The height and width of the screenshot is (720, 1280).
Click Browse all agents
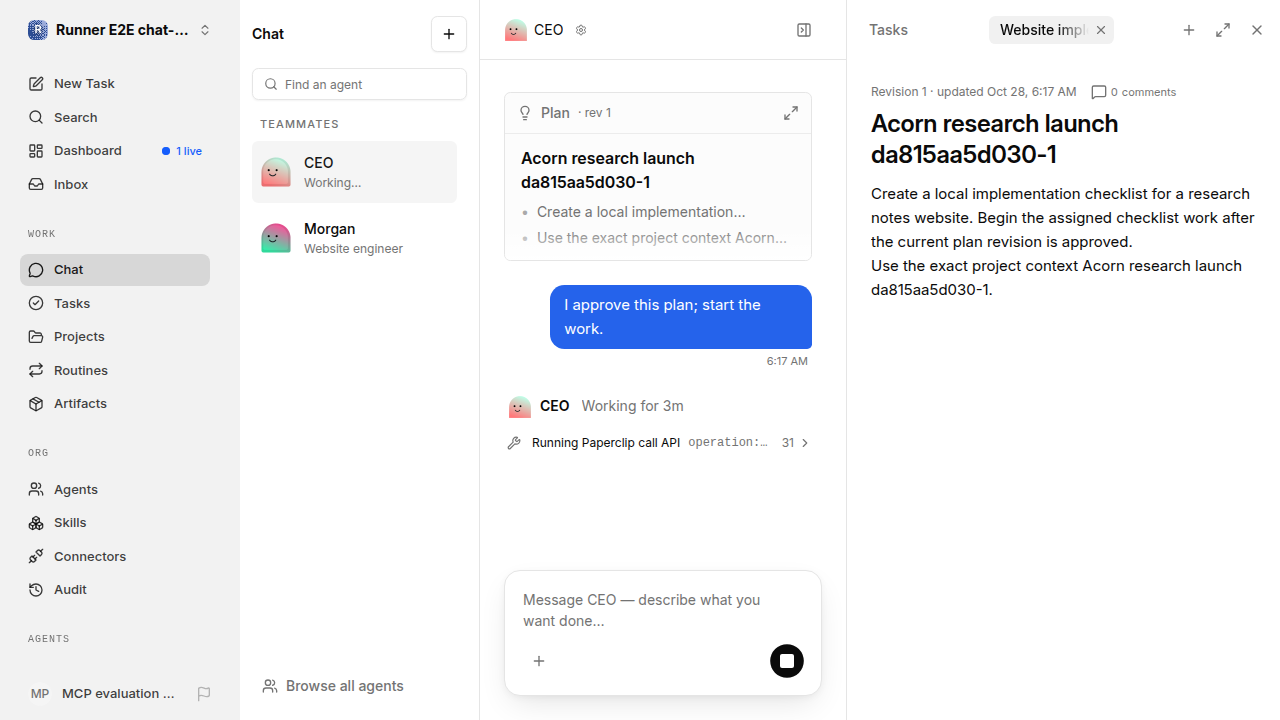[x=333, y=686]
